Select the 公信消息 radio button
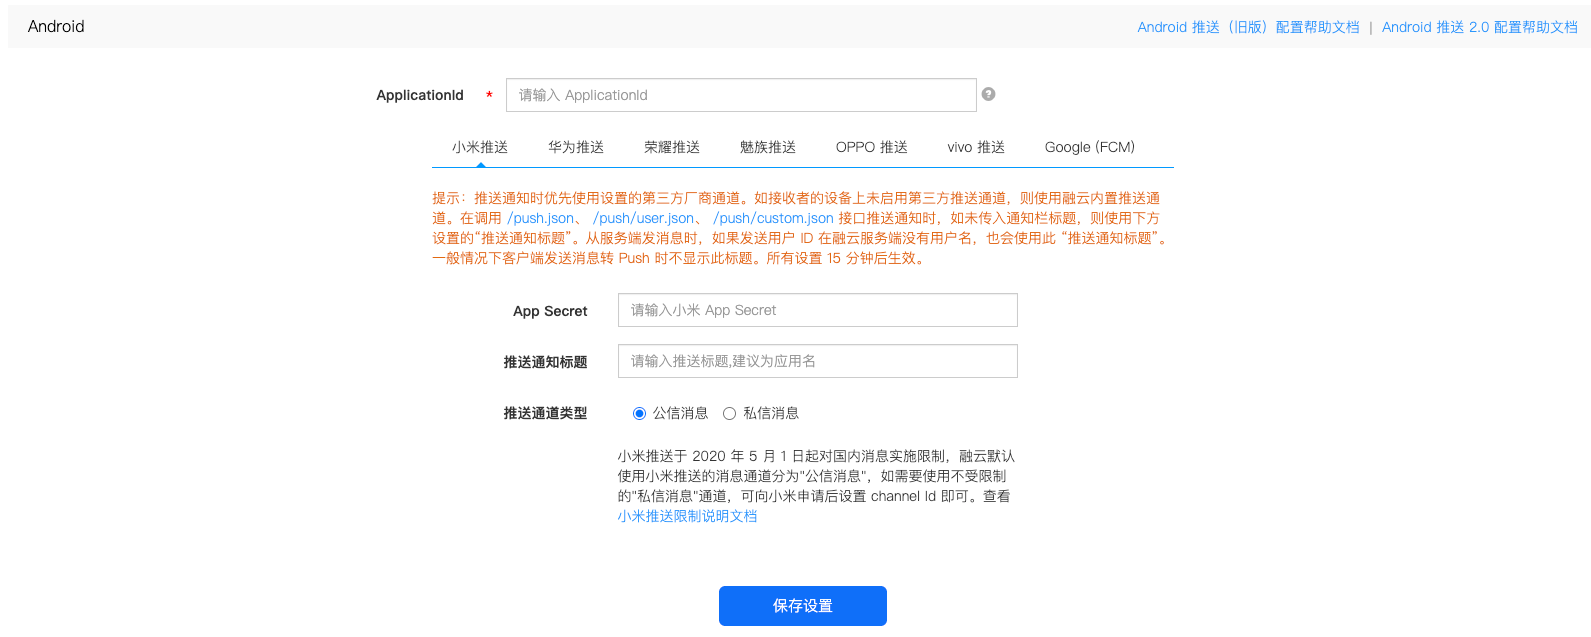 pyautogui.click(x=640, y=414)
